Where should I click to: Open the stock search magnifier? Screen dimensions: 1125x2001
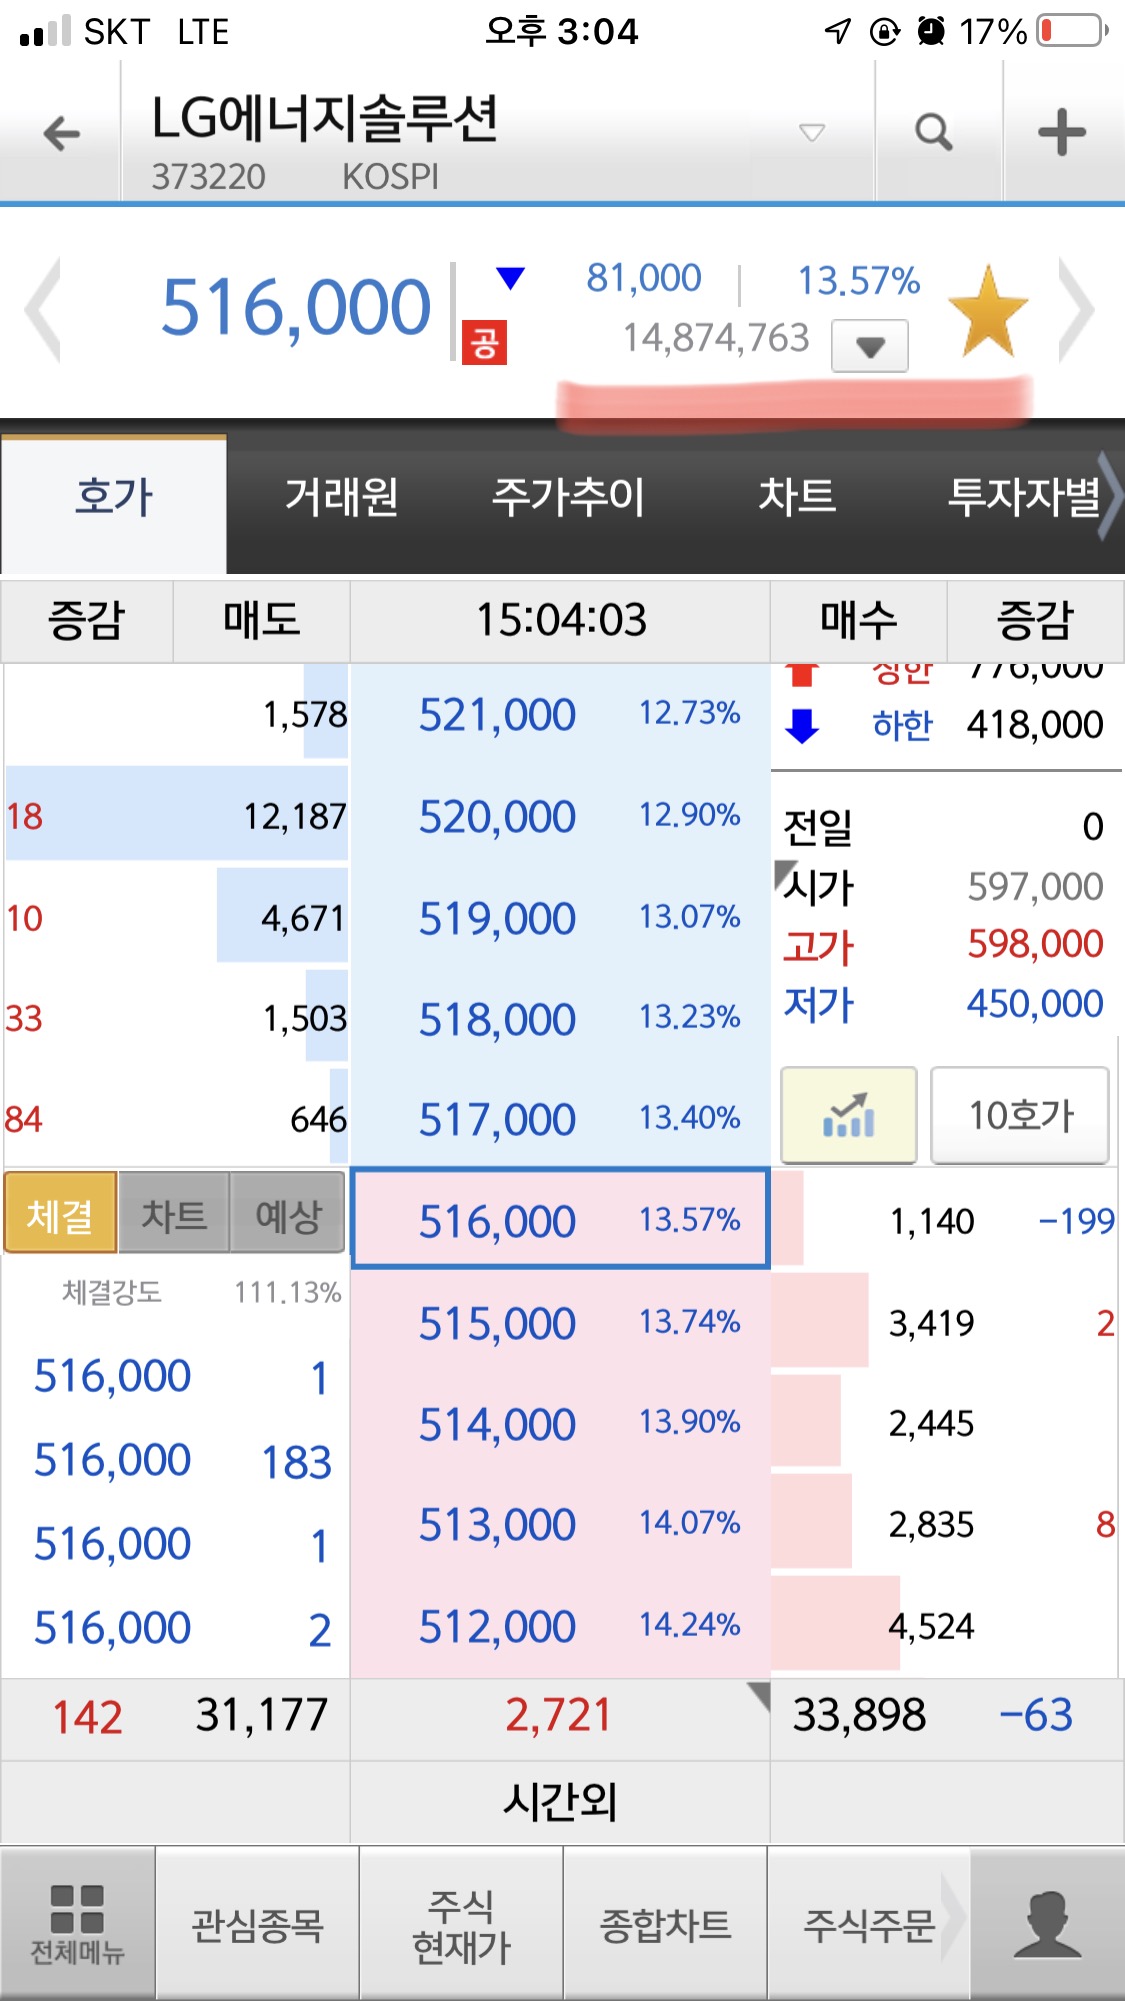(934, 131)
